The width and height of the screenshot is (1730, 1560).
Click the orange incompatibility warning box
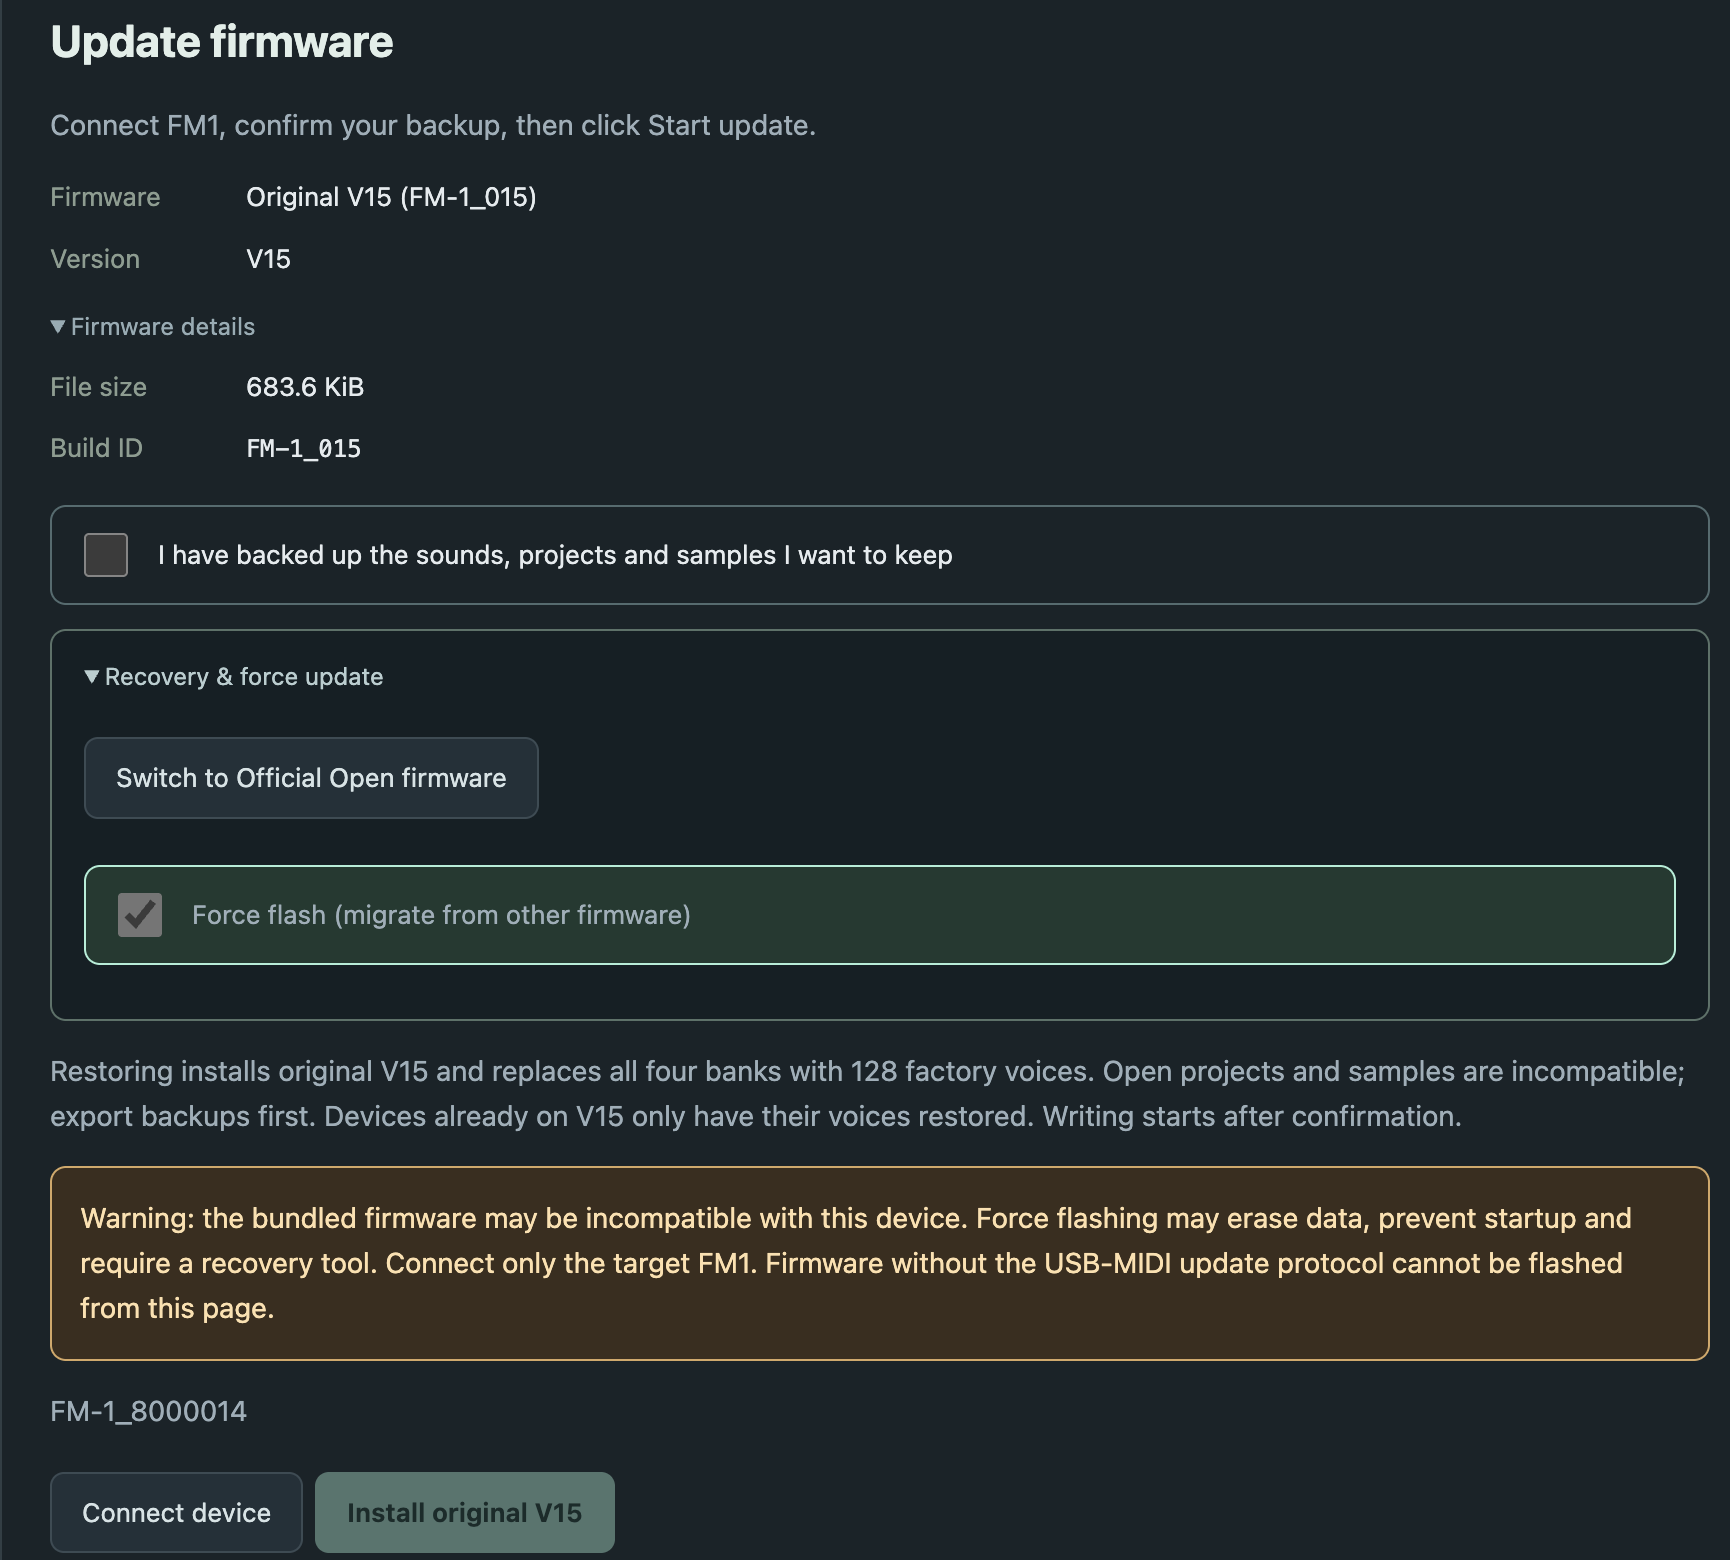[880, 1263]
